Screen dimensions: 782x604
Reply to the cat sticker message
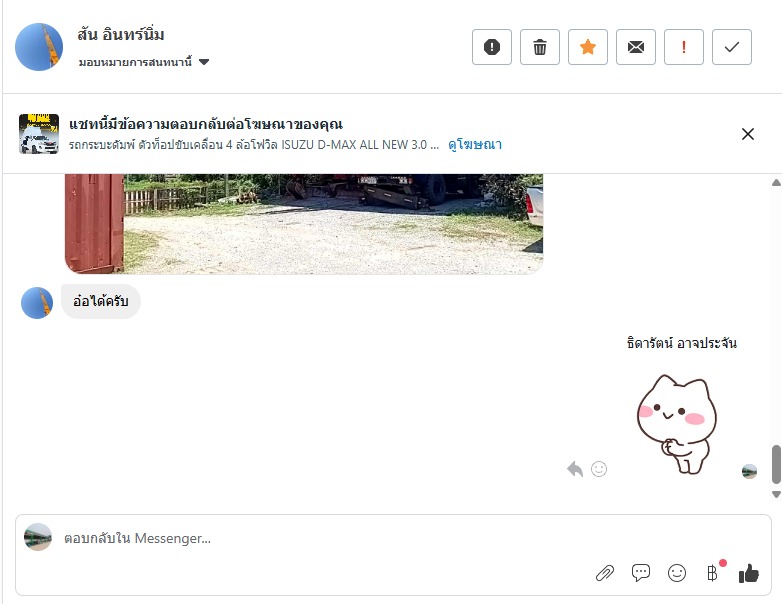point(575,469)
